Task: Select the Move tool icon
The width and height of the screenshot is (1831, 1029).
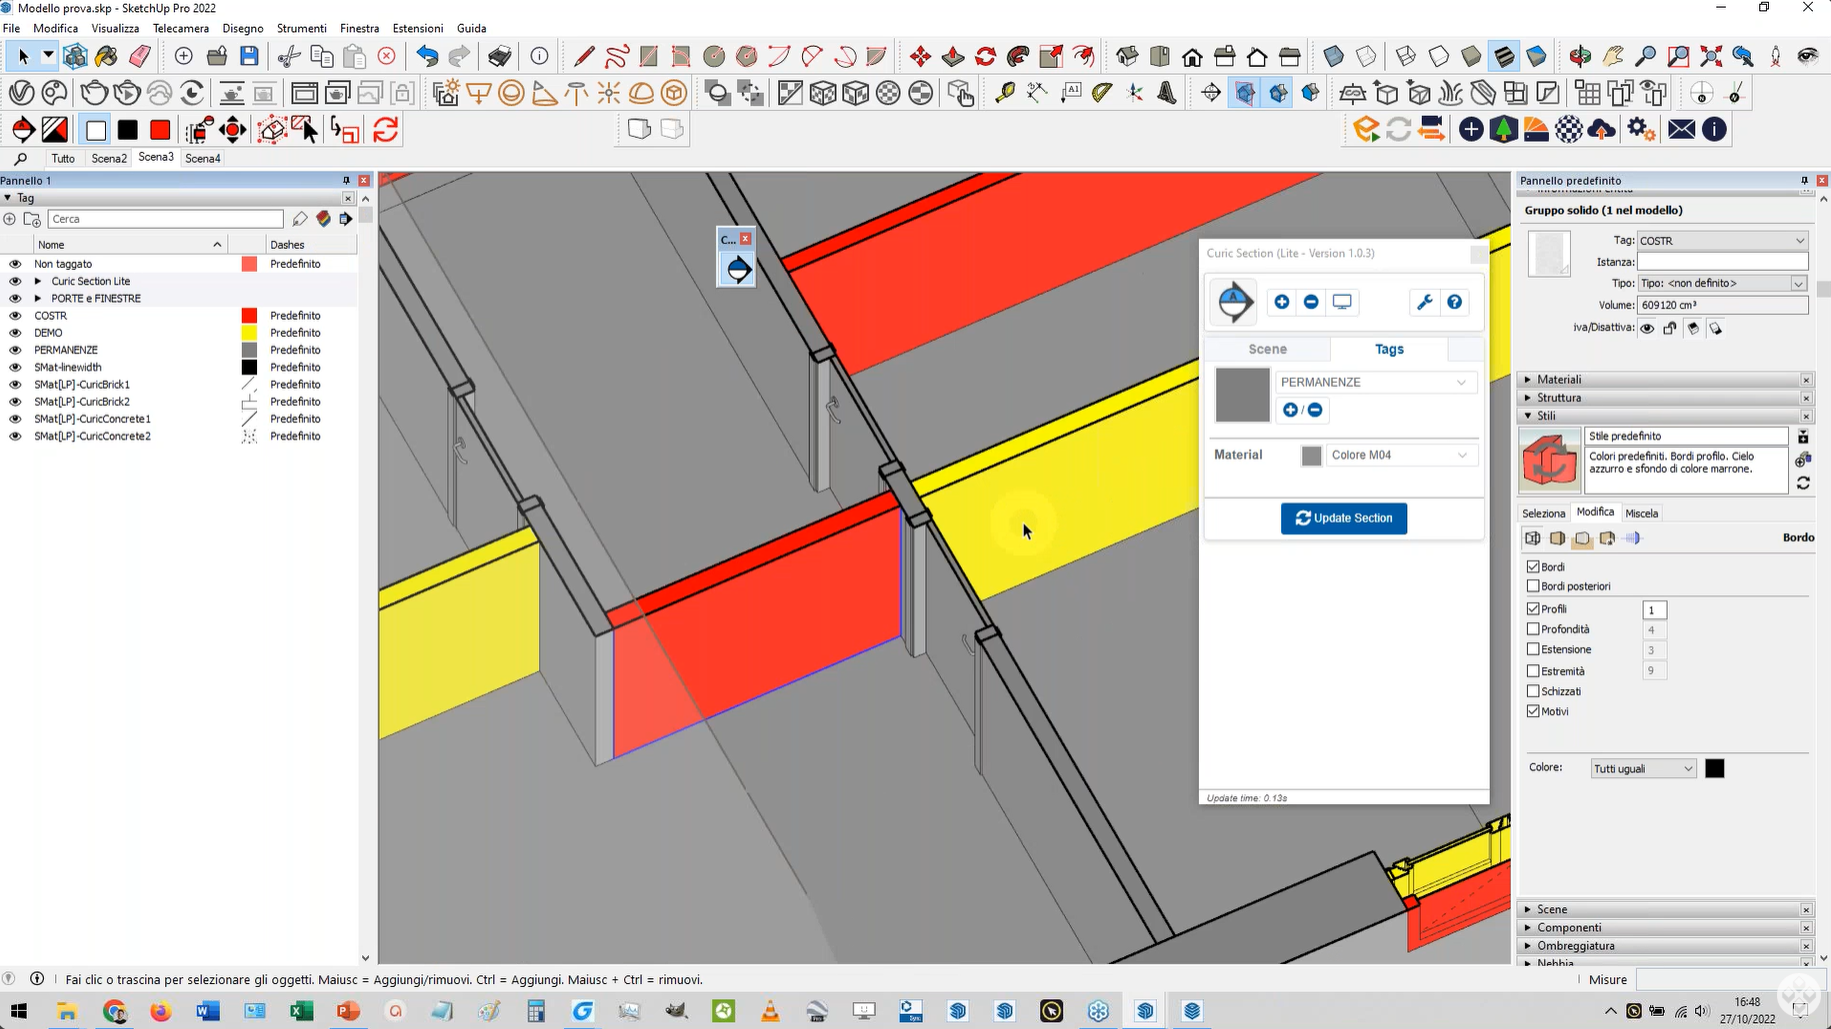Action: click(x=920, y=56)
